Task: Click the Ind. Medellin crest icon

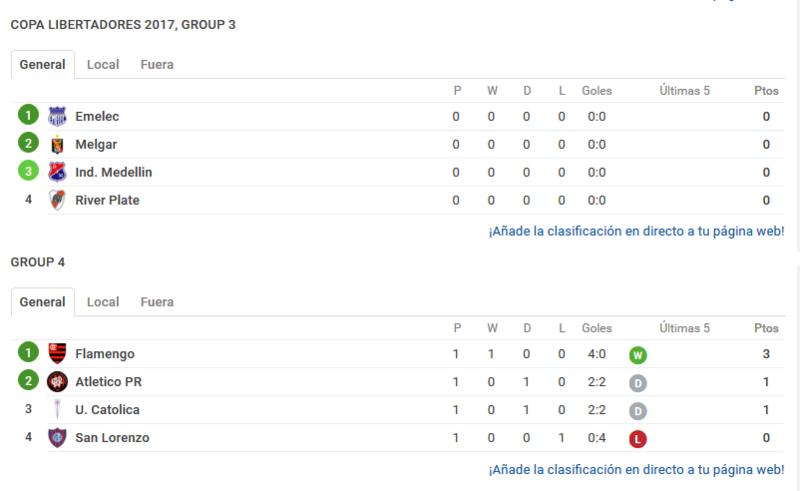Action: click(x=57, y=172)
